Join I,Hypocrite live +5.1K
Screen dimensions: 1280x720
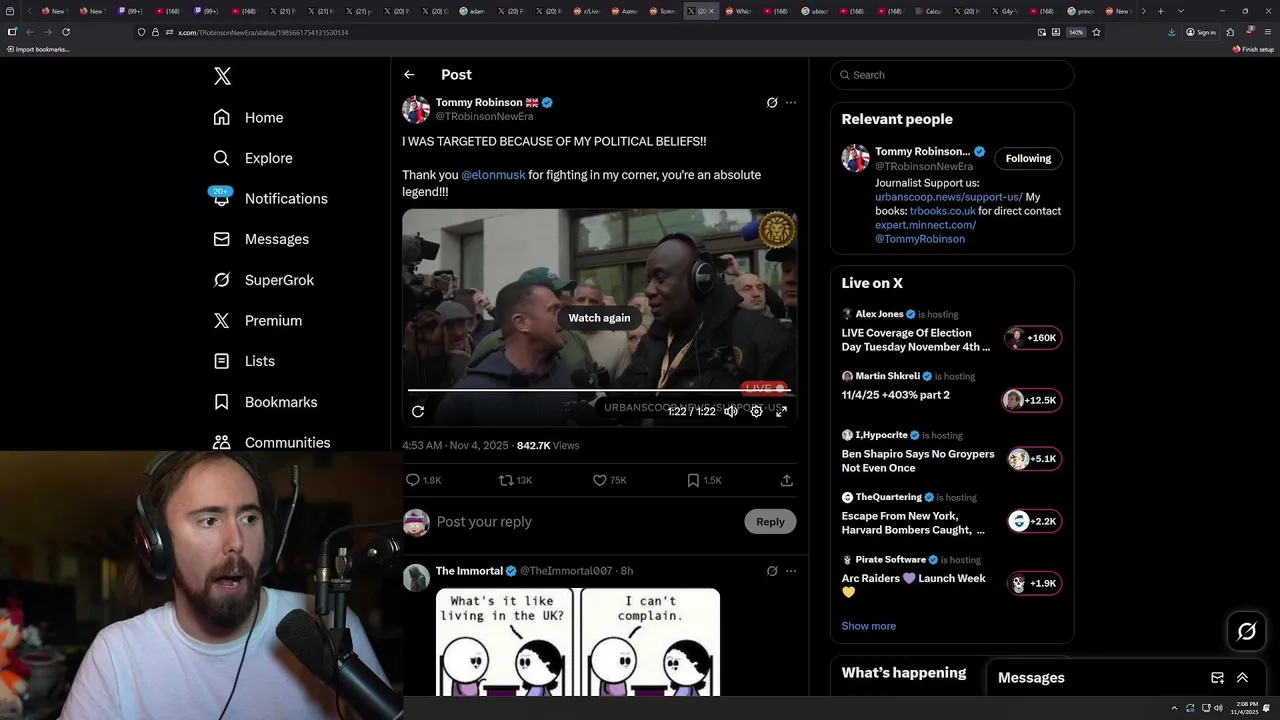pos(1034,459)
